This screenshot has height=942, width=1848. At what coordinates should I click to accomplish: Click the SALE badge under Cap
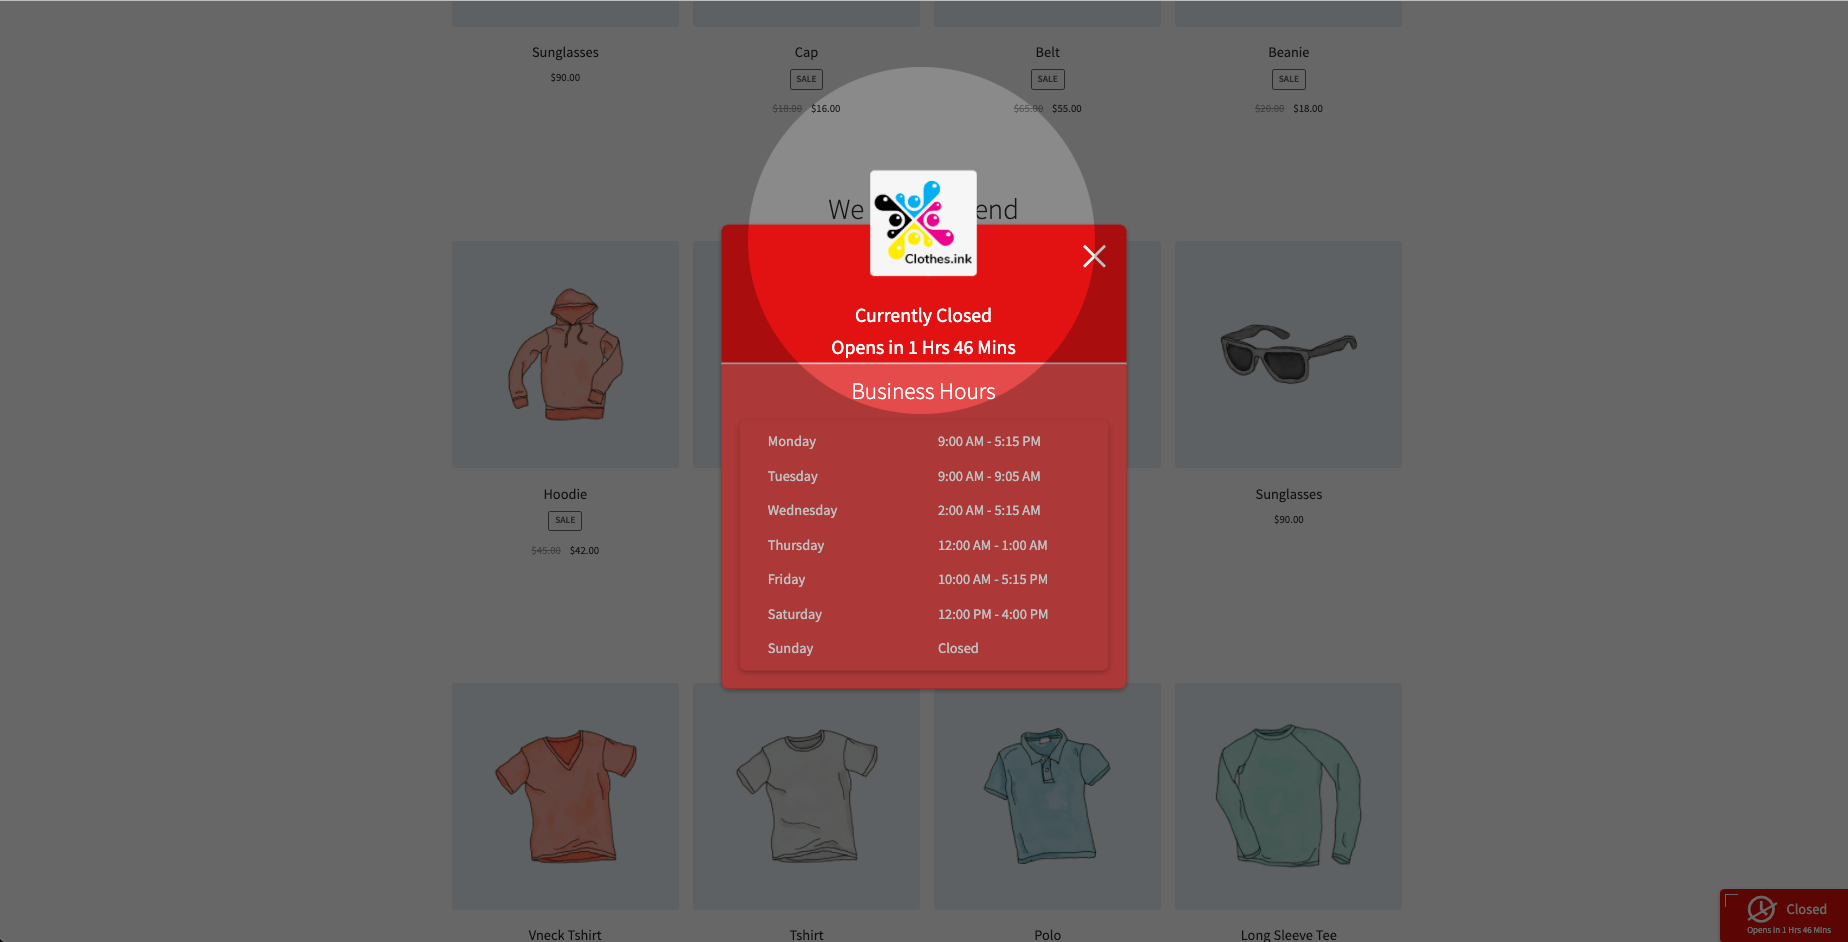pyautogui.click(x=806, y=79)
